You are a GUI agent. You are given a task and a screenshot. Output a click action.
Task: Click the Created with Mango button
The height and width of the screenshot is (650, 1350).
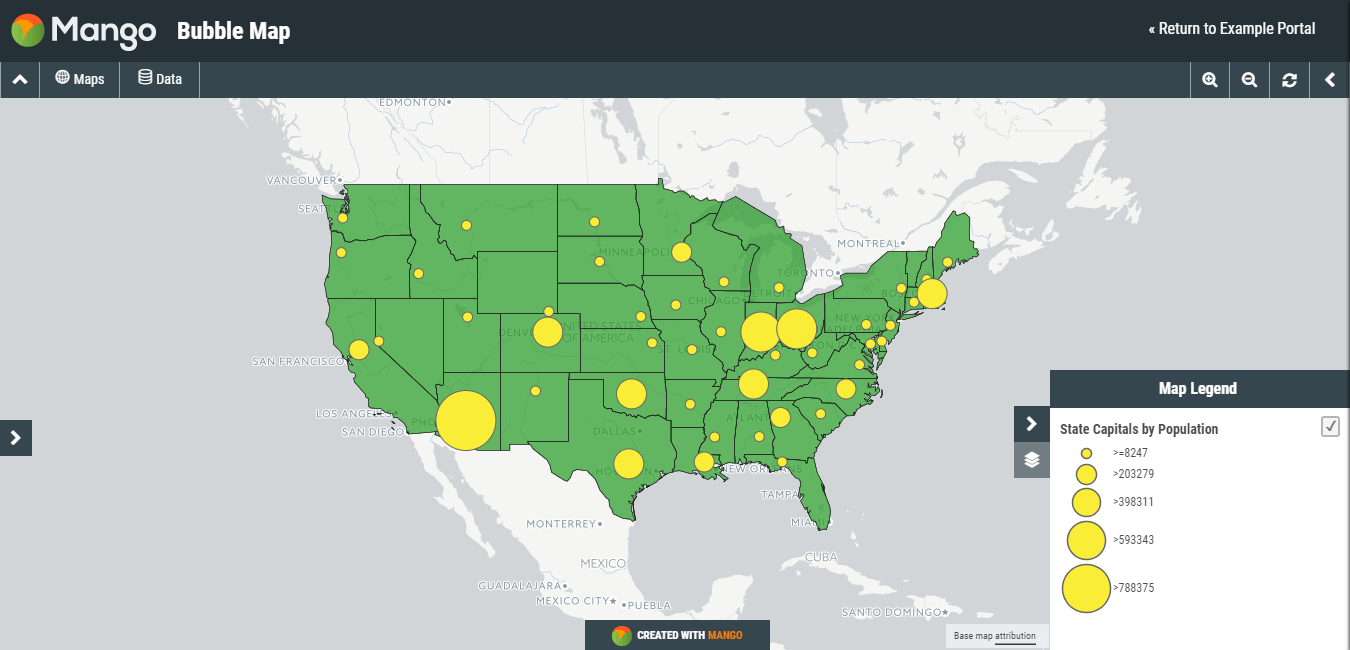(x=677, y=635)
